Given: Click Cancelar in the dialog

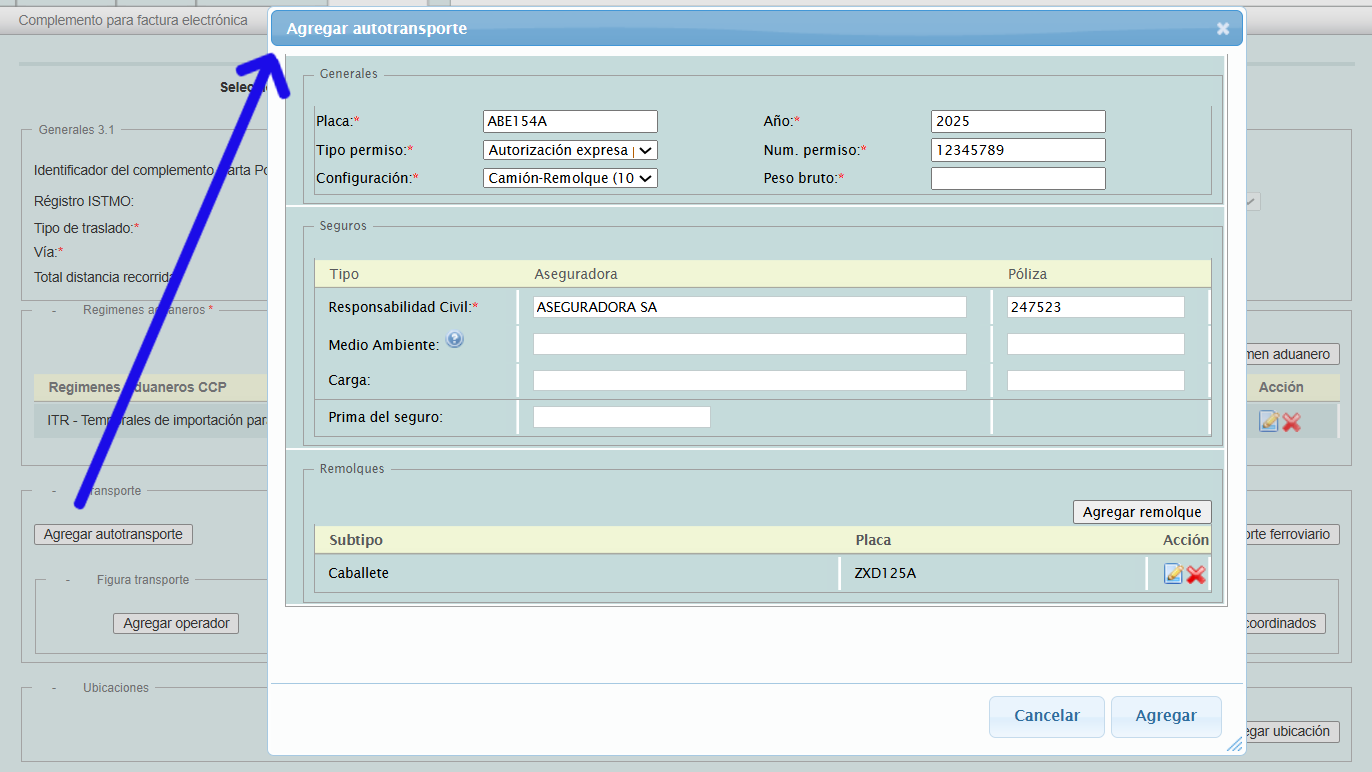Looking at the screenshot, I should pyautogui.click(x=1046, y=716).
